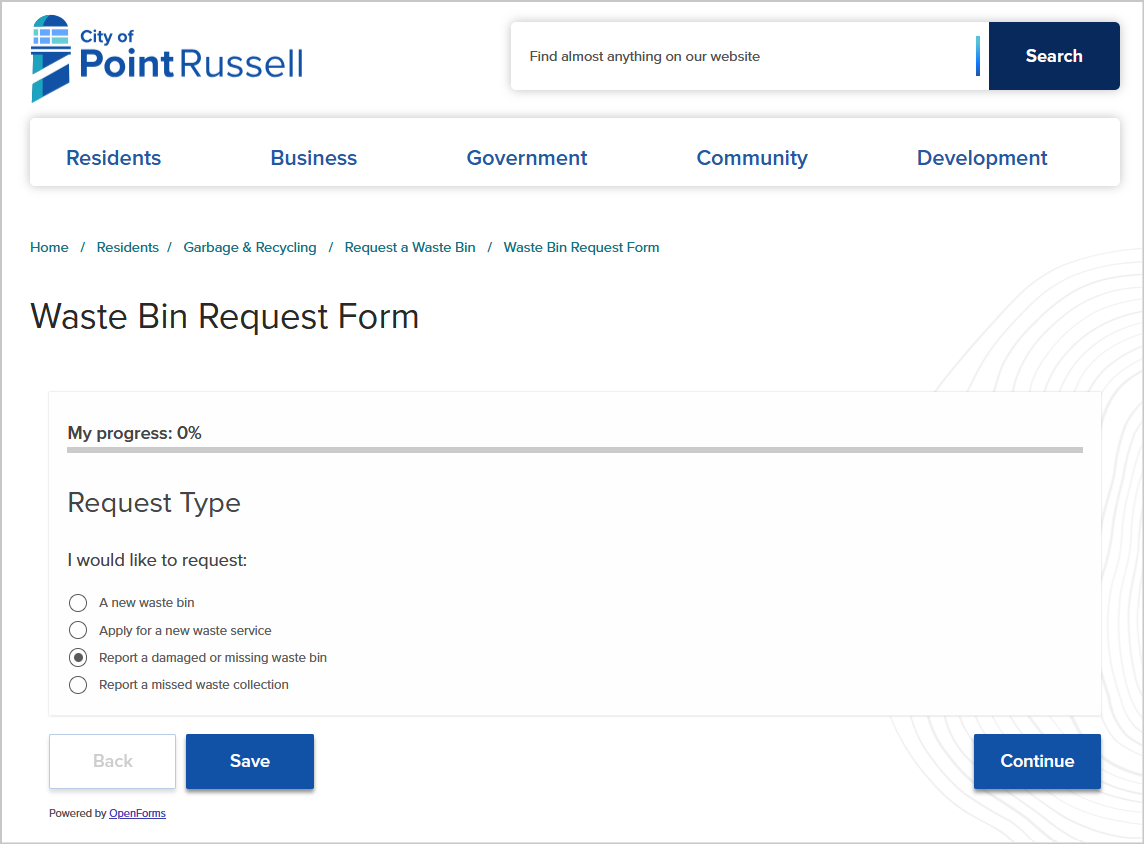
Task: Save the form progress
Action: (x=250, y=761)
